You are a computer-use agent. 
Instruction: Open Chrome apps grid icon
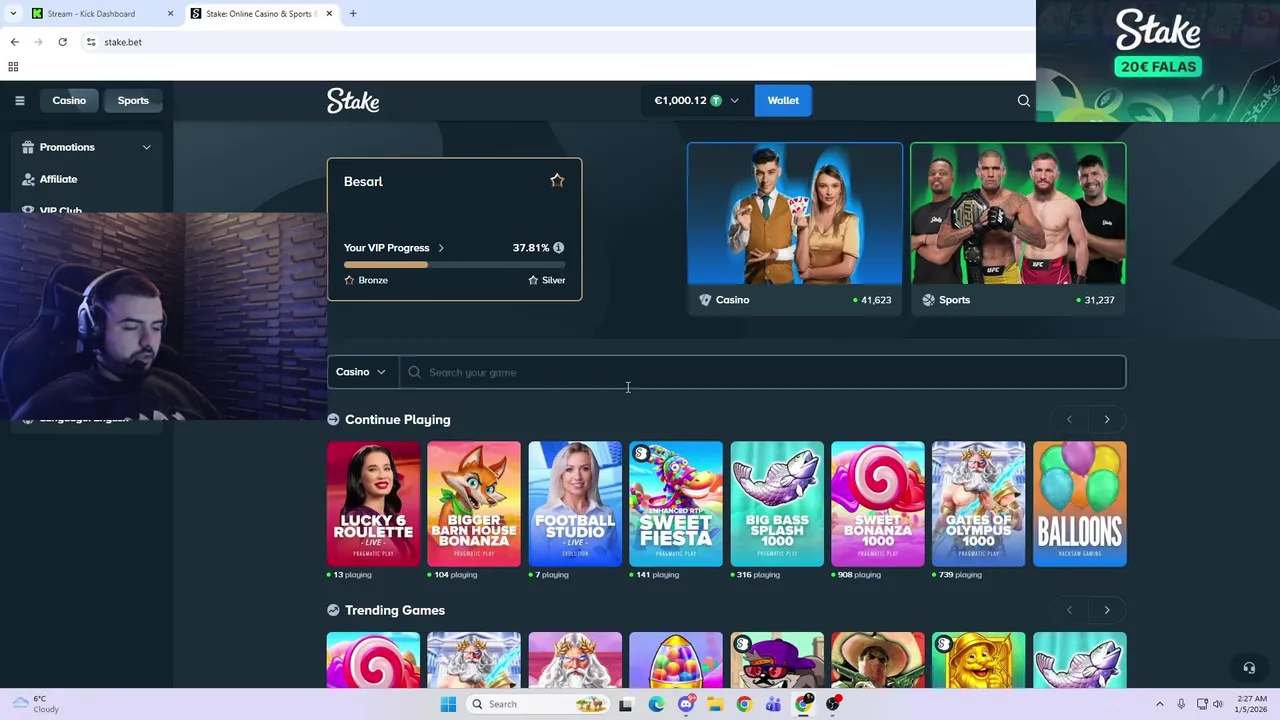pos(13,67)
